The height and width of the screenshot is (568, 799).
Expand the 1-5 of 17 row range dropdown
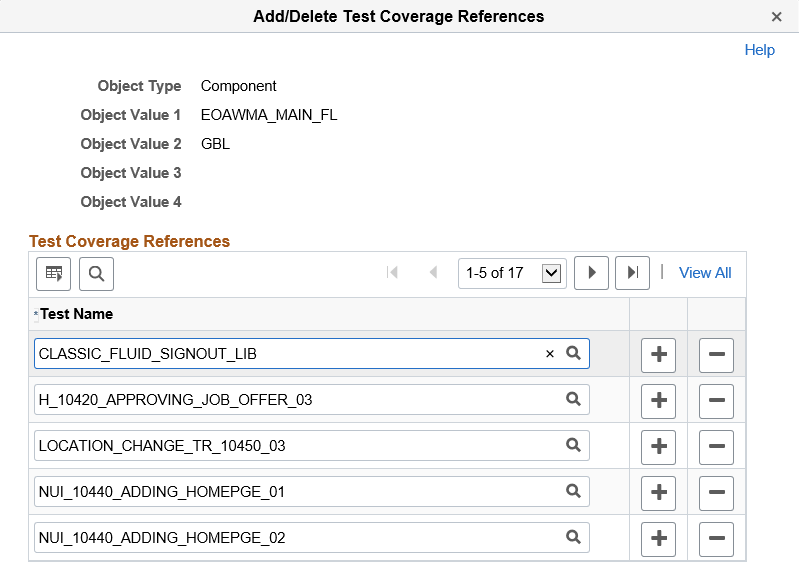click(551, 273)
